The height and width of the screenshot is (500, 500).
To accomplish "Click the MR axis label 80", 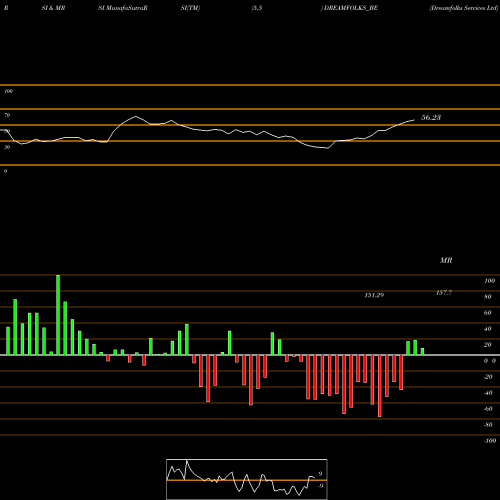I will click(x=488, y=297).
